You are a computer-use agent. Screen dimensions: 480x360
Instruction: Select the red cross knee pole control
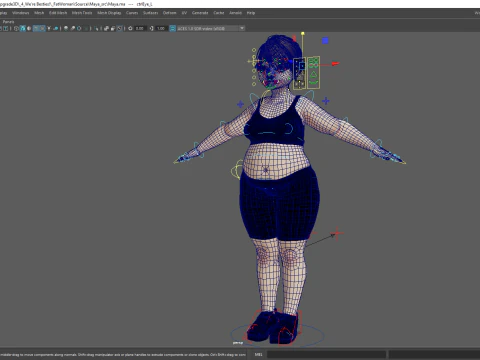(x=337, y=233)
